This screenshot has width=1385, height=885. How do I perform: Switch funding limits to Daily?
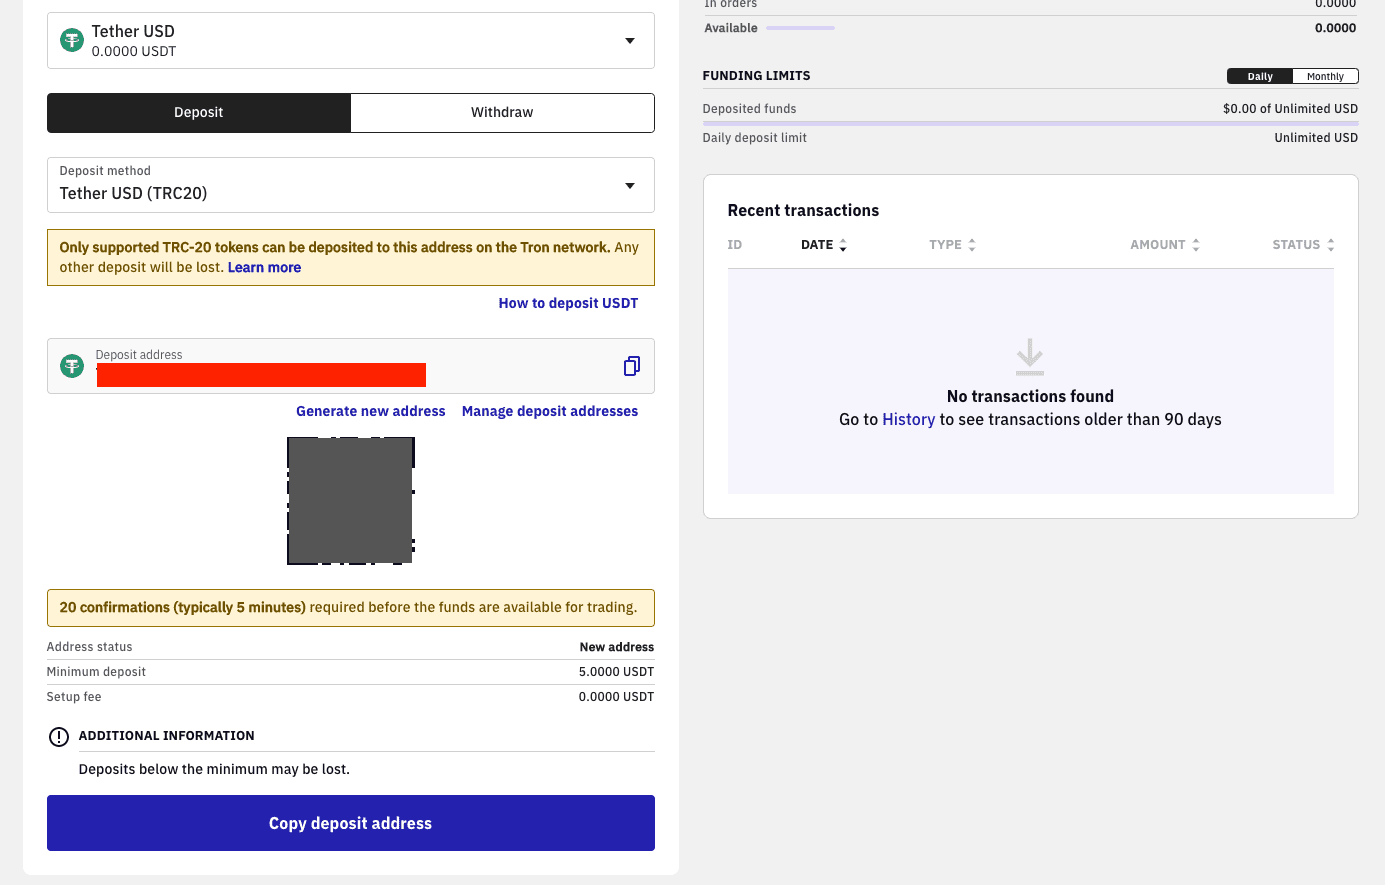point(1260,76)
